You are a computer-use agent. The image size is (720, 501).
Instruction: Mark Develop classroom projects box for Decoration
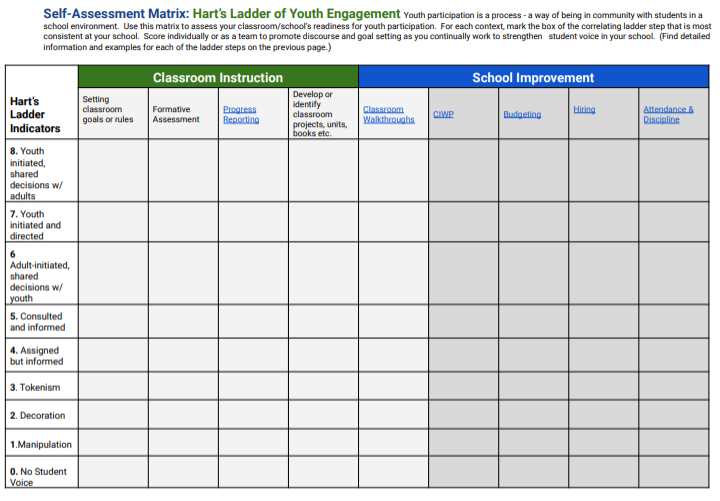click(323, 415)
